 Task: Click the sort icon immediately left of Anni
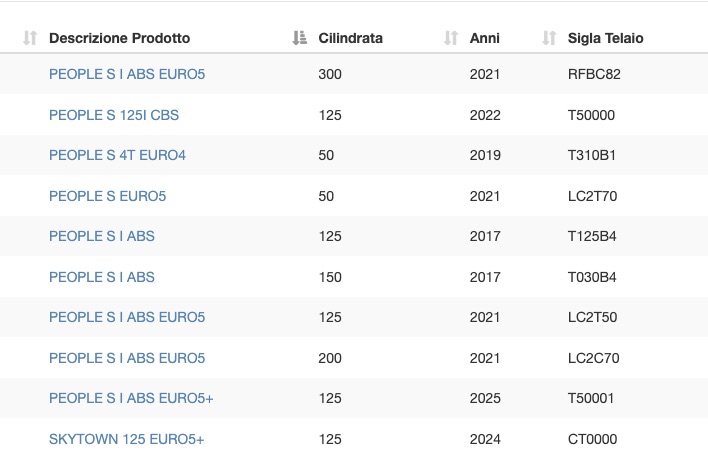tap(451, 38)
